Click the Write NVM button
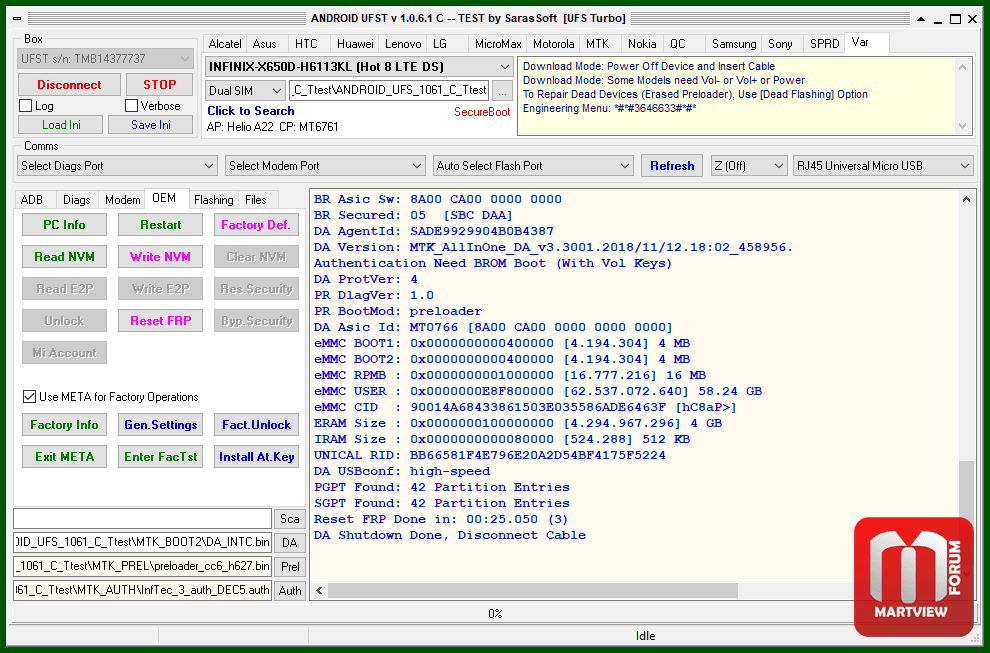Viewport: 990px width, 653px height. [x=160, y=257]
